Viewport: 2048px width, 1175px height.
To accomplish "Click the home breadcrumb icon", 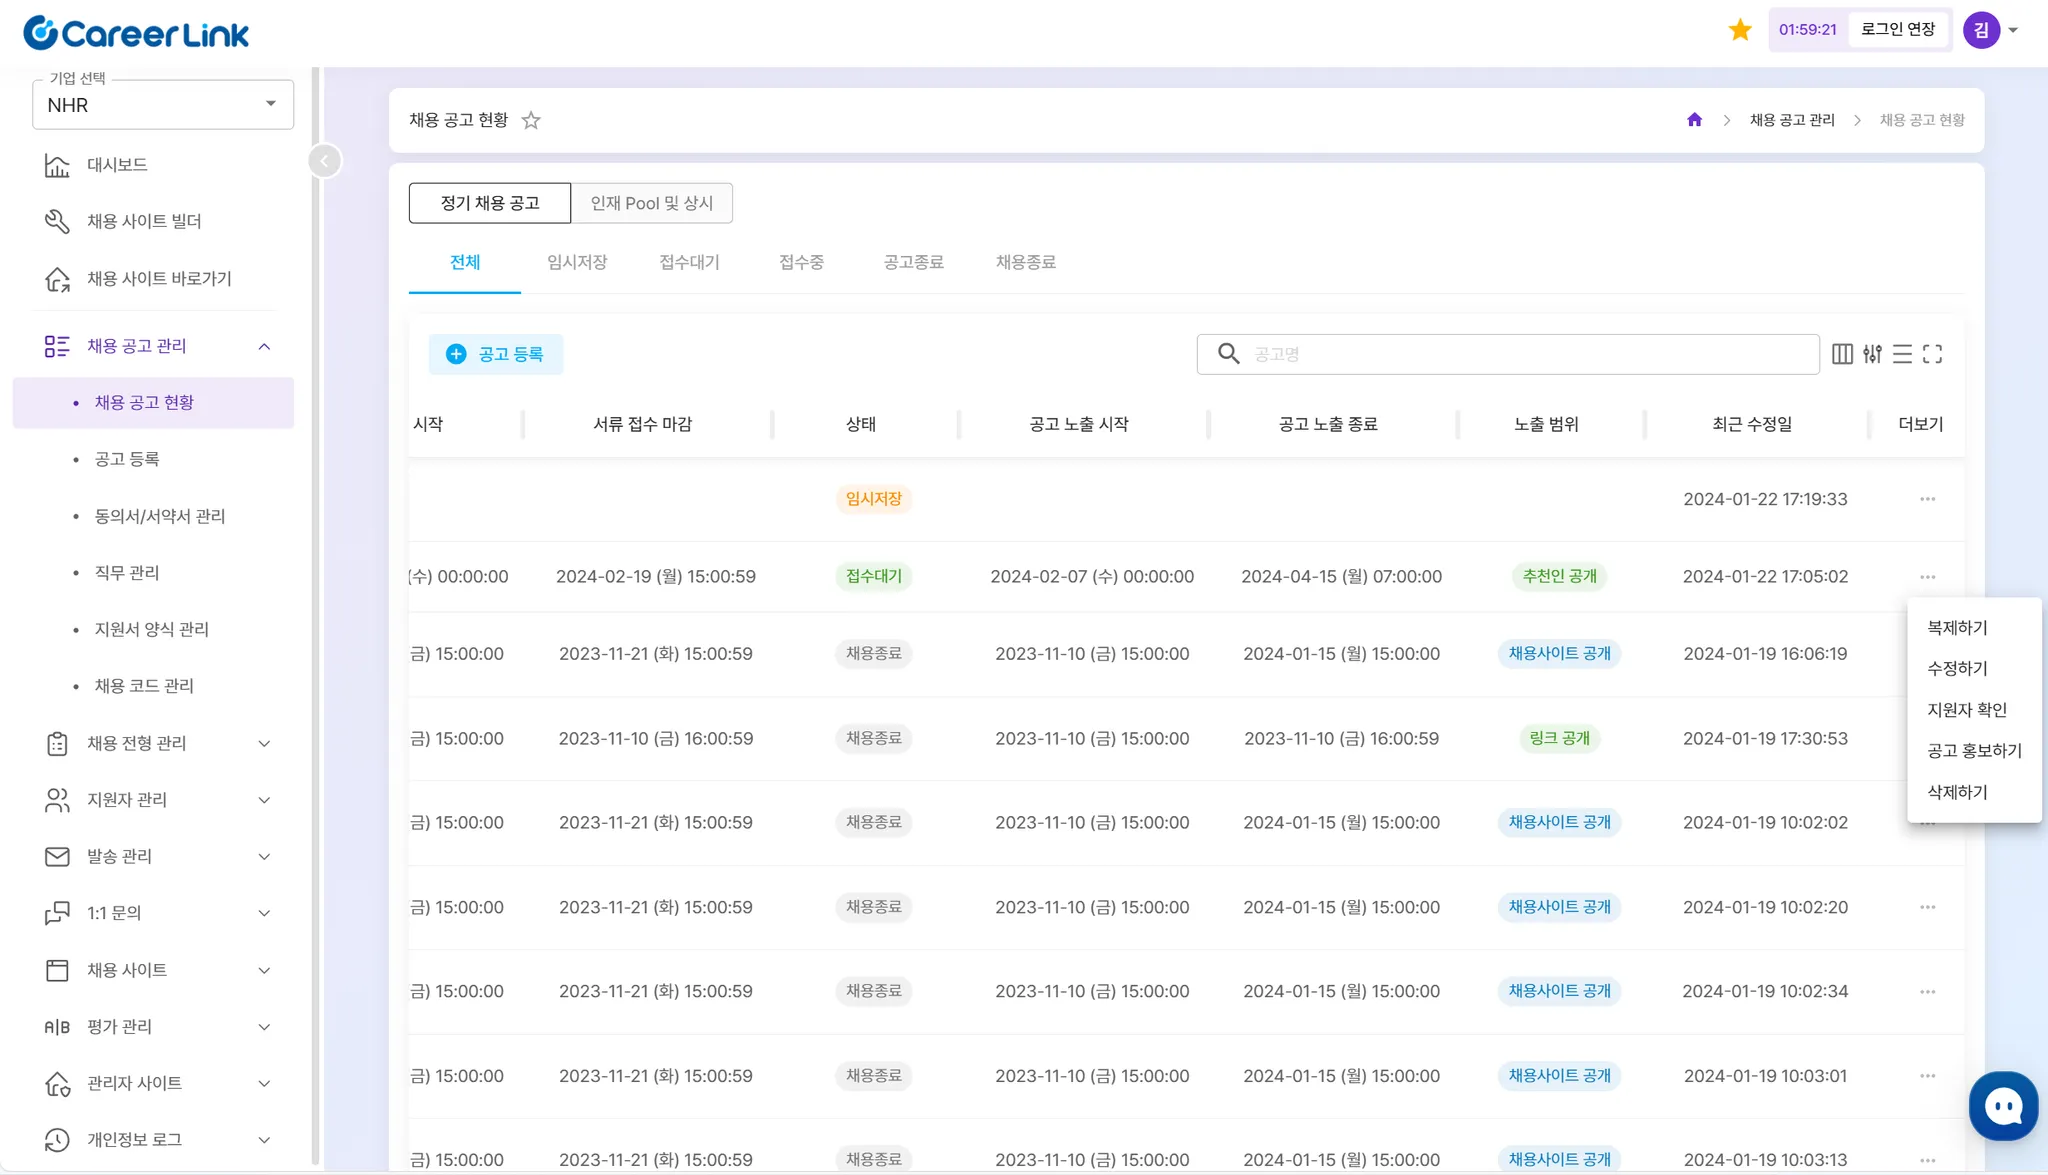I will (1694, 120).
